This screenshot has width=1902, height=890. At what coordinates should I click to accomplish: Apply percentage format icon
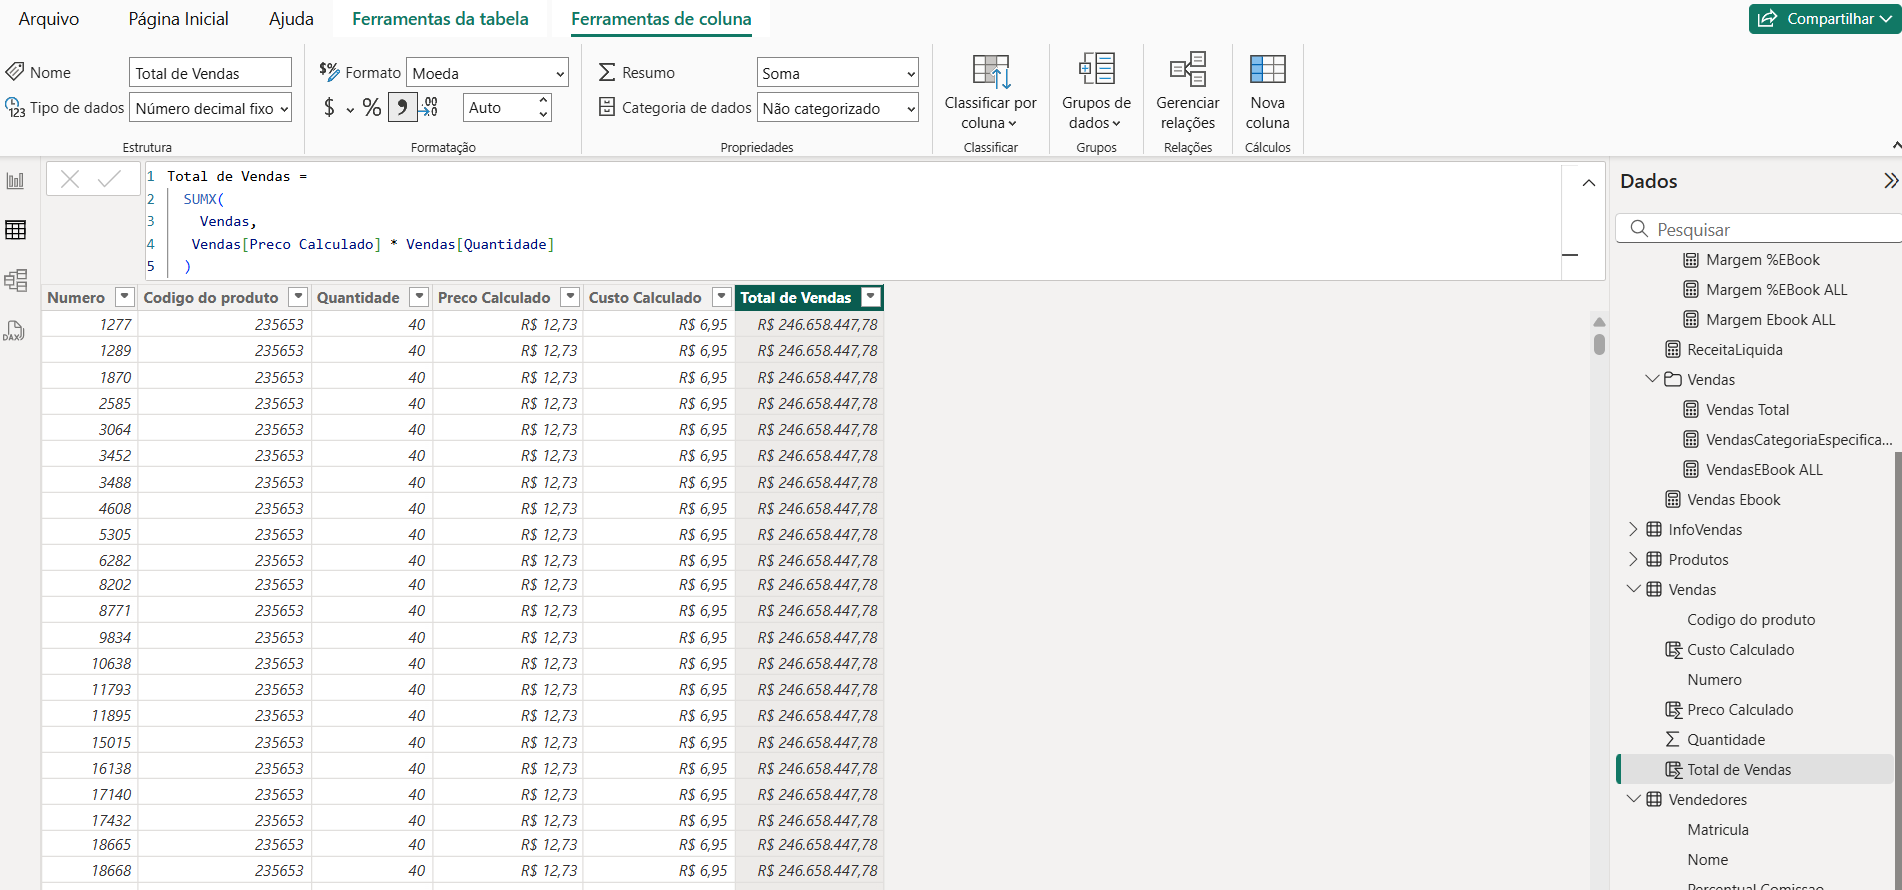[372, 107]
